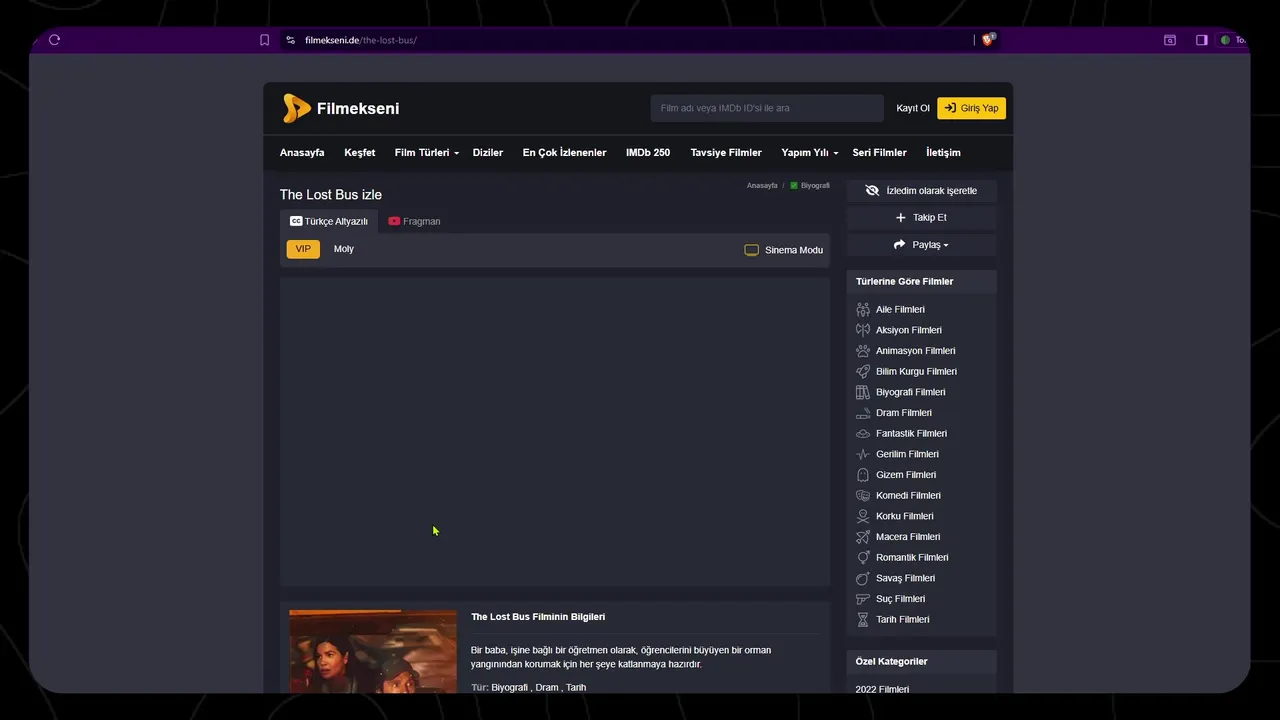Open the Keşfet menu item
This screenshot has height=720, width=1280.
click(x=359, y=153)
